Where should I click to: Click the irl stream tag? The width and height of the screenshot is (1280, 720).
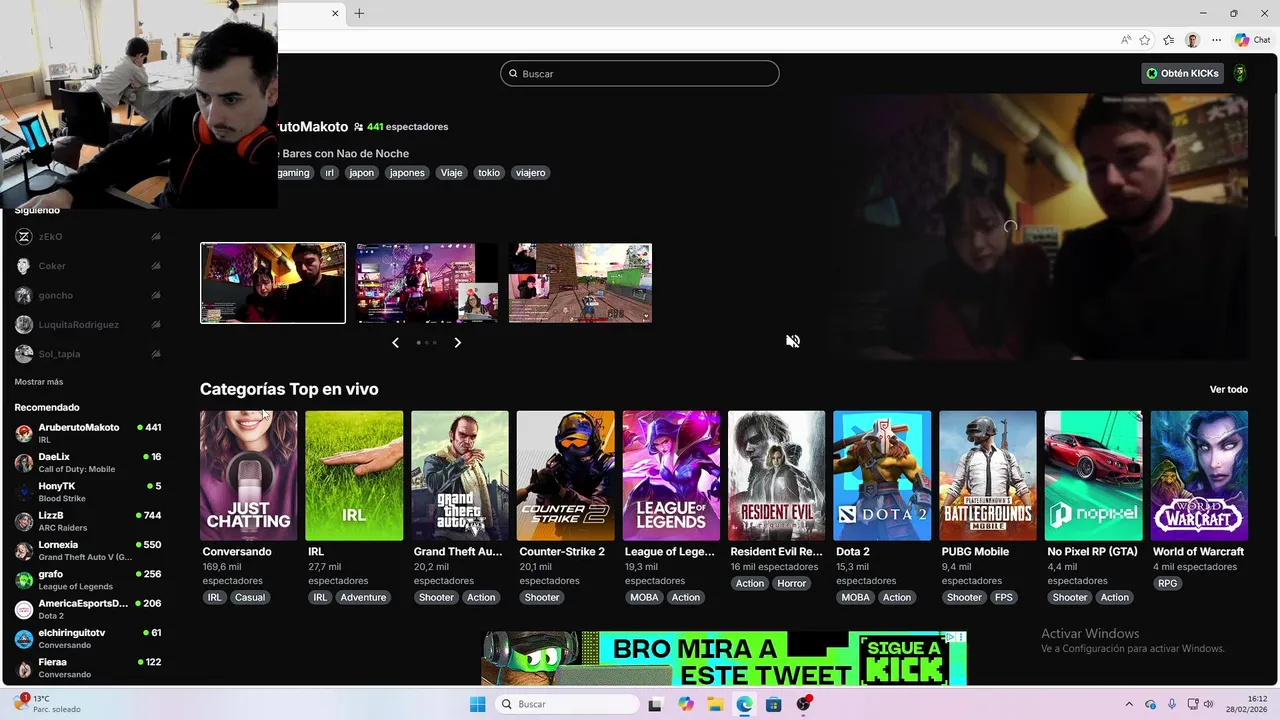[x=329, y=173]
